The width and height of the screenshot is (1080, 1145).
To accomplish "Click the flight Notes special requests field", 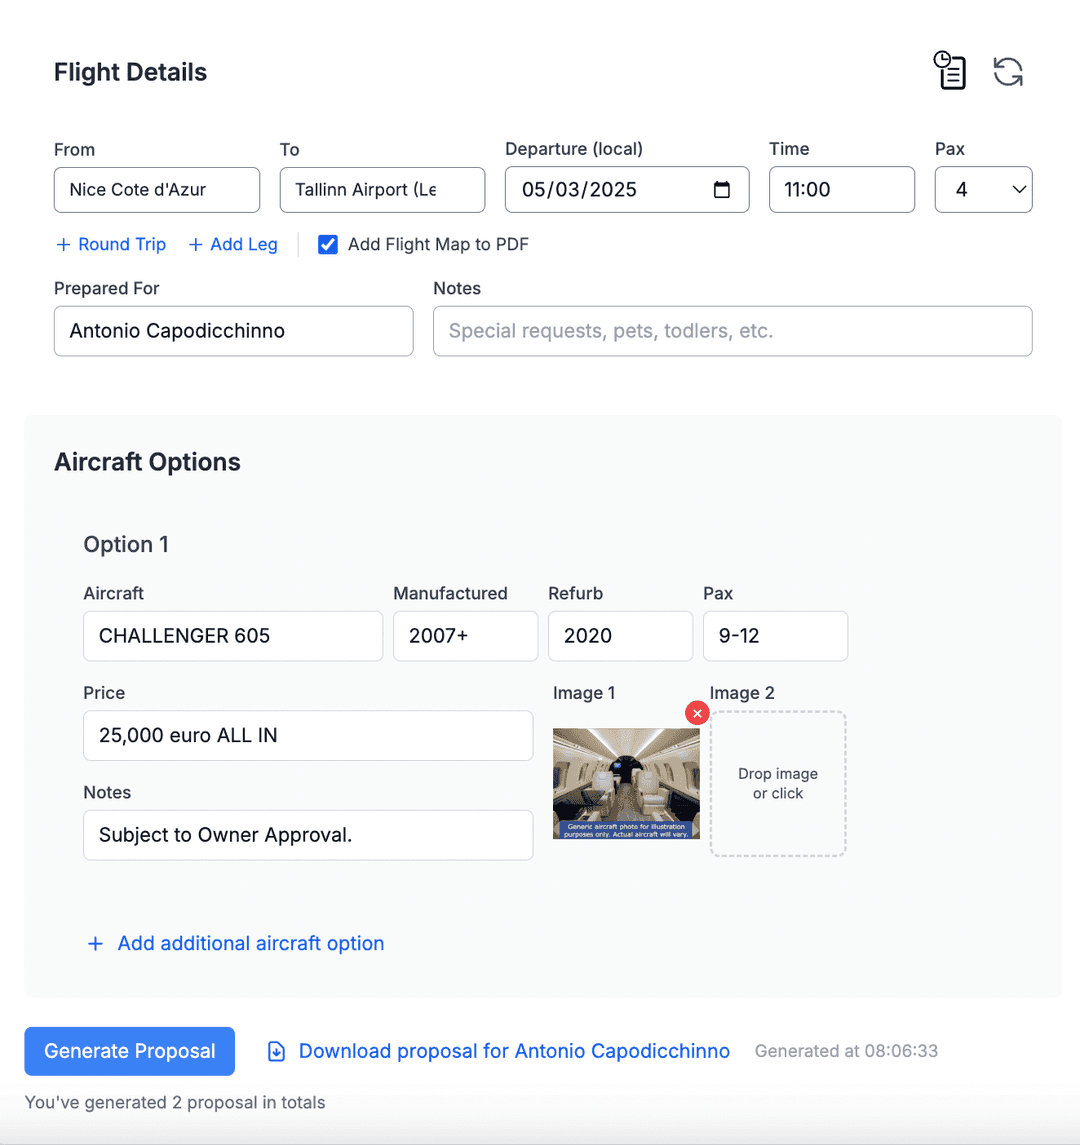I will pos(732,331).
